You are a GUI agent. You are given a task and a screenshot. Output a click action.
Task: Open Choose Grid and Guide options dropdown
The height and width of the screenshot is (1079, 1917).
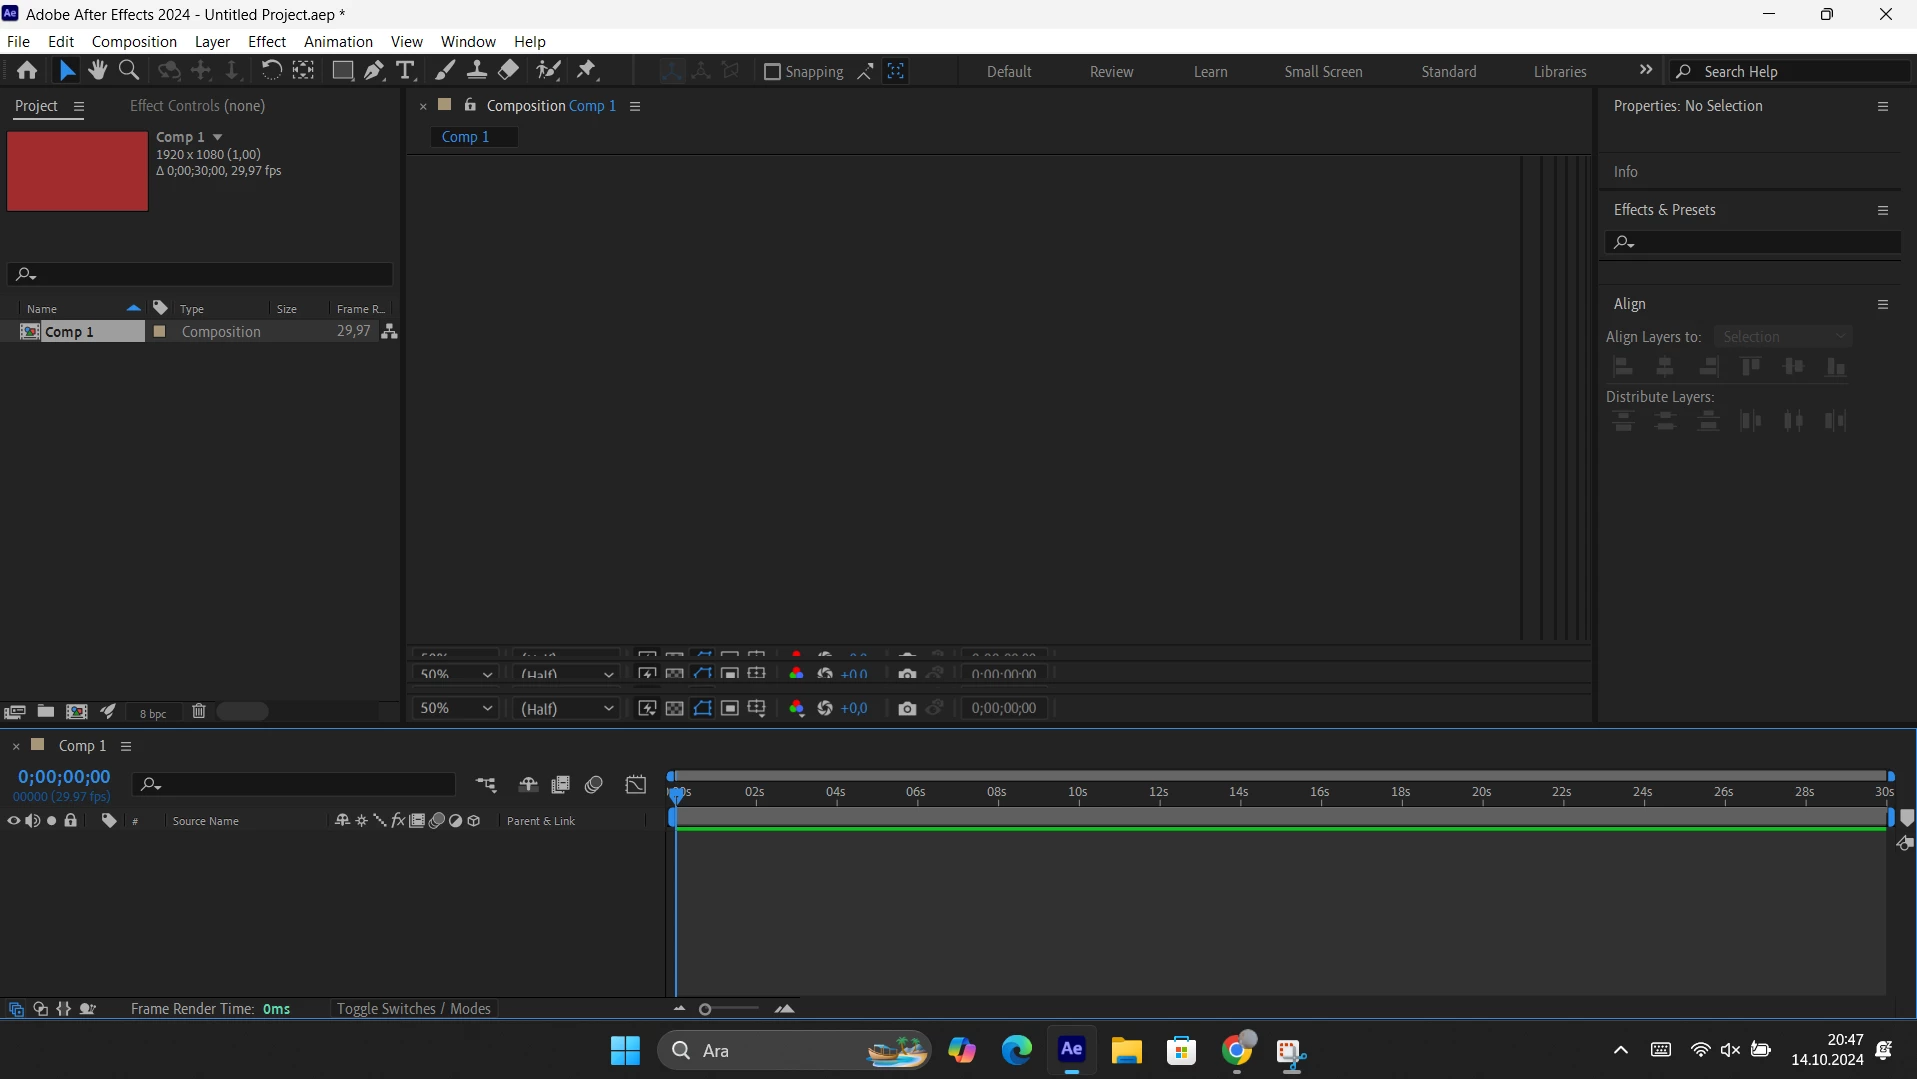tap(757, 708)
